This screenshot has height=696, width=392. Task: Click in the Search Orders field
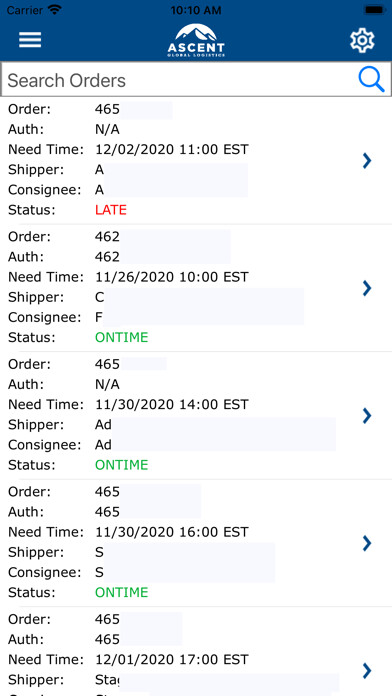point(196,80)
